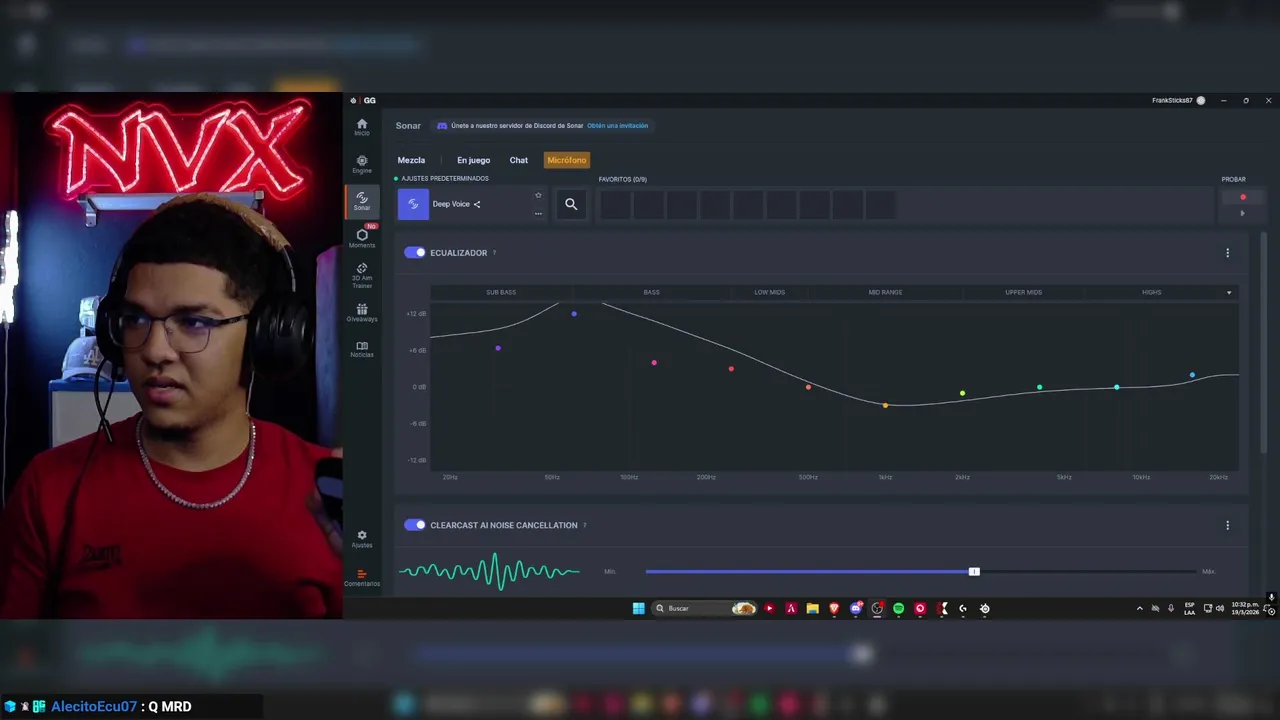Open Comentarios feedback in sidebar

[x=362, y=577]
